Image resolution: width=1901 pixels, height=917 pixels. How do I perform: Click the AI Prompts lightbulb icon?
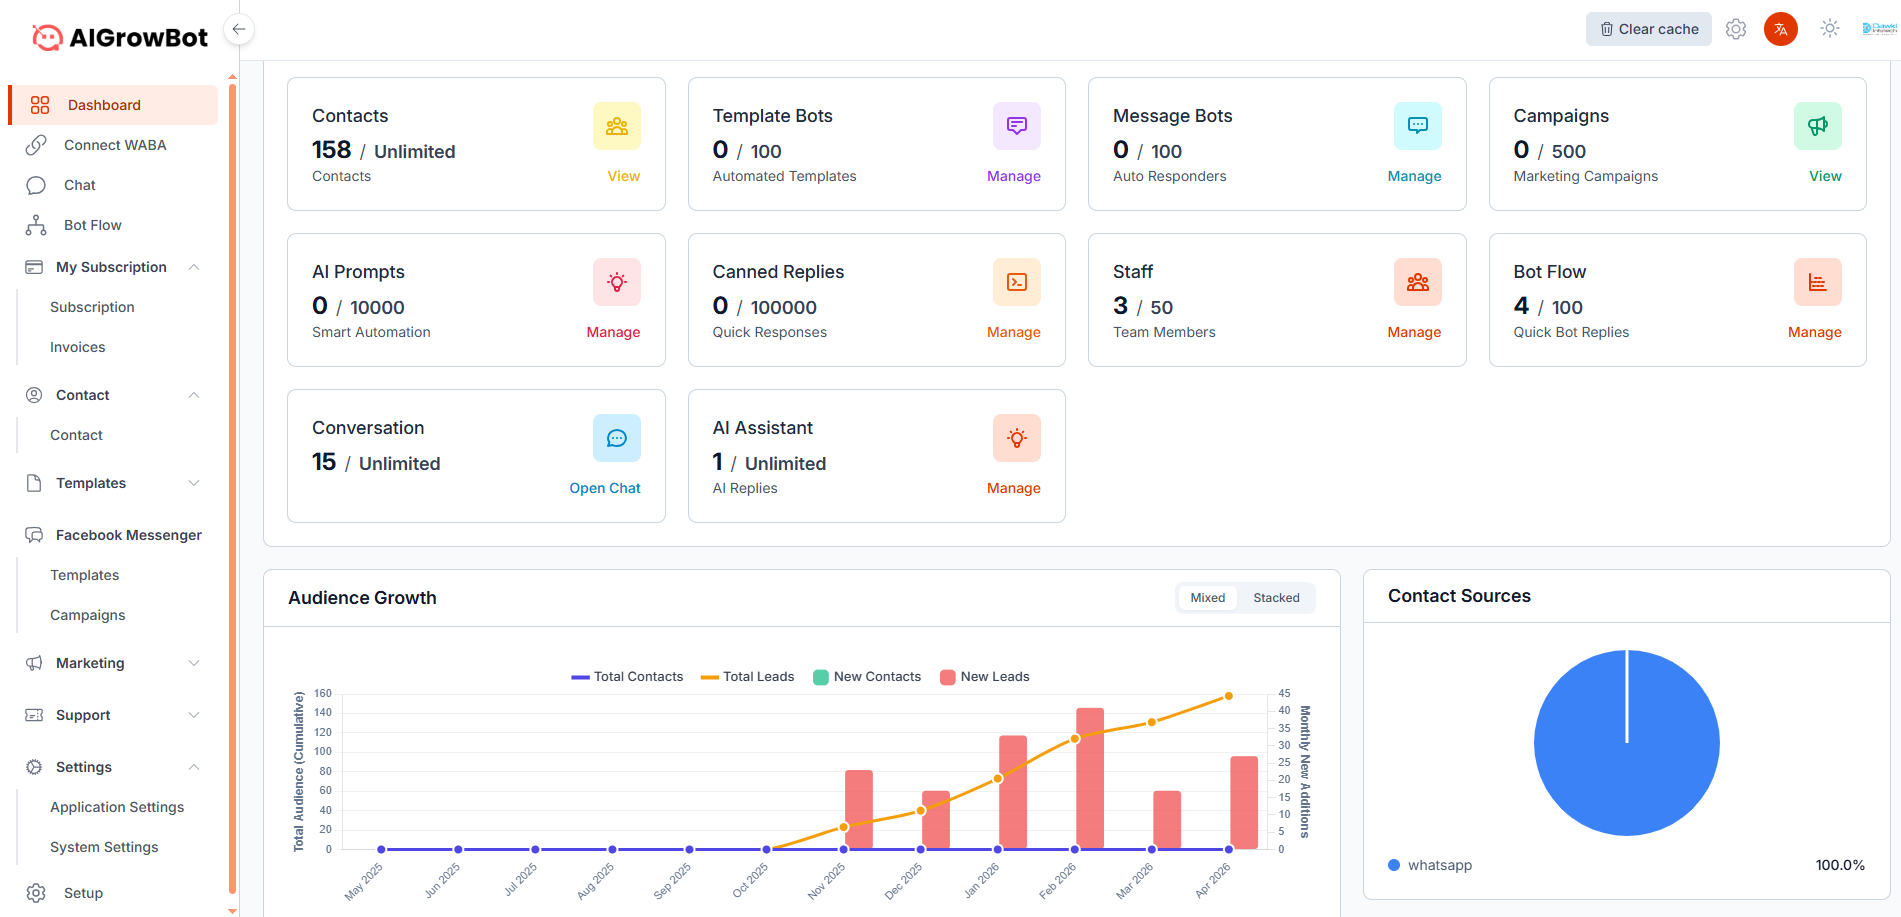[616, 282]
